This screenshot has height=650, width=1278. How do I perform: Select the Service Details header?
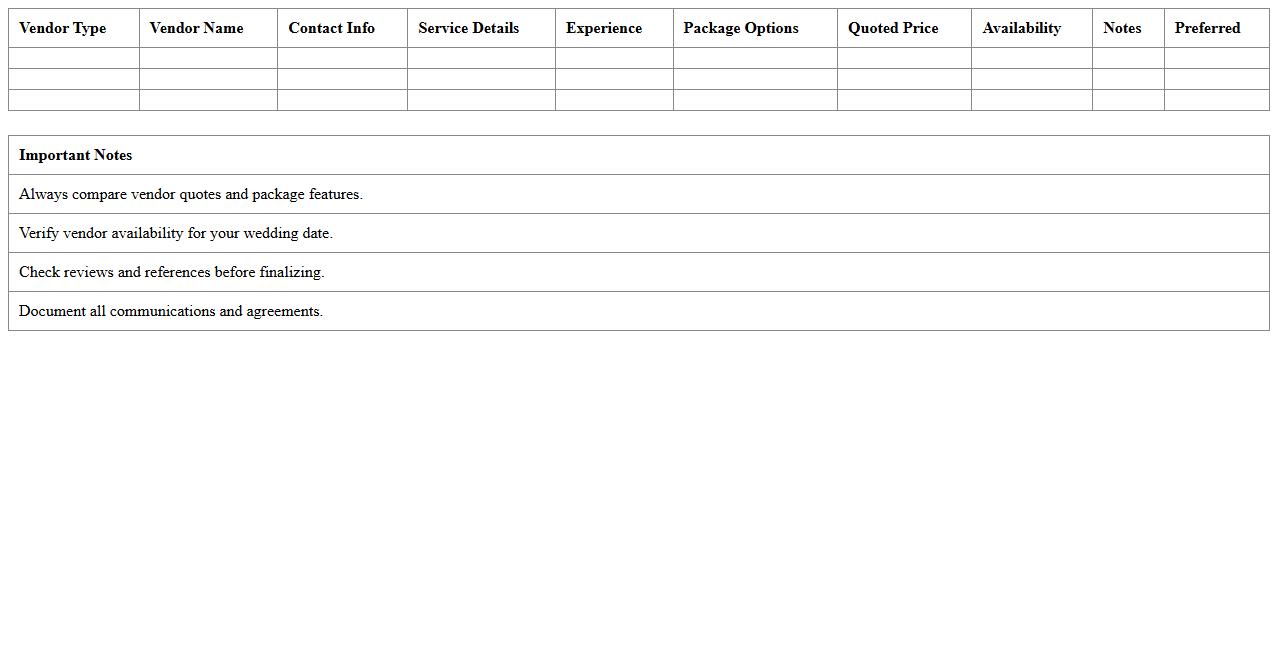(468, 28)
